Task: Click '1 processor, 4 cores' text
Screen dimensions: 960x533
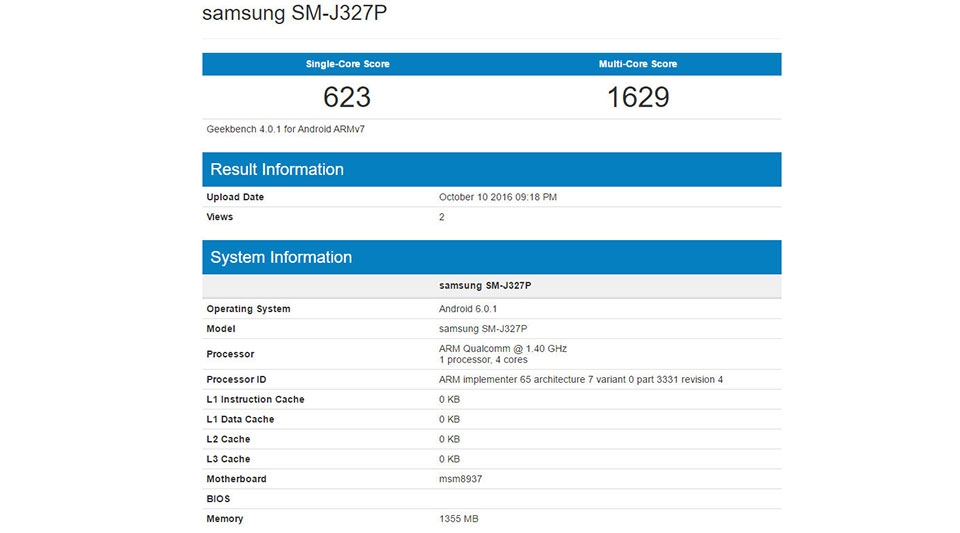Action: click(483, 360)
